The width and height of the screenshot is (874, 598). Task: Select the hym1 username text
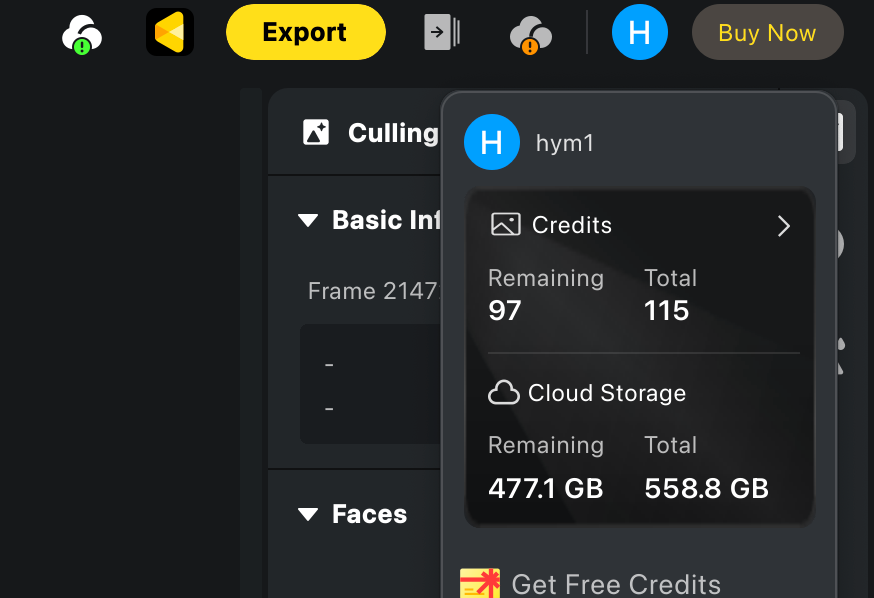click(x=565, y=143)
